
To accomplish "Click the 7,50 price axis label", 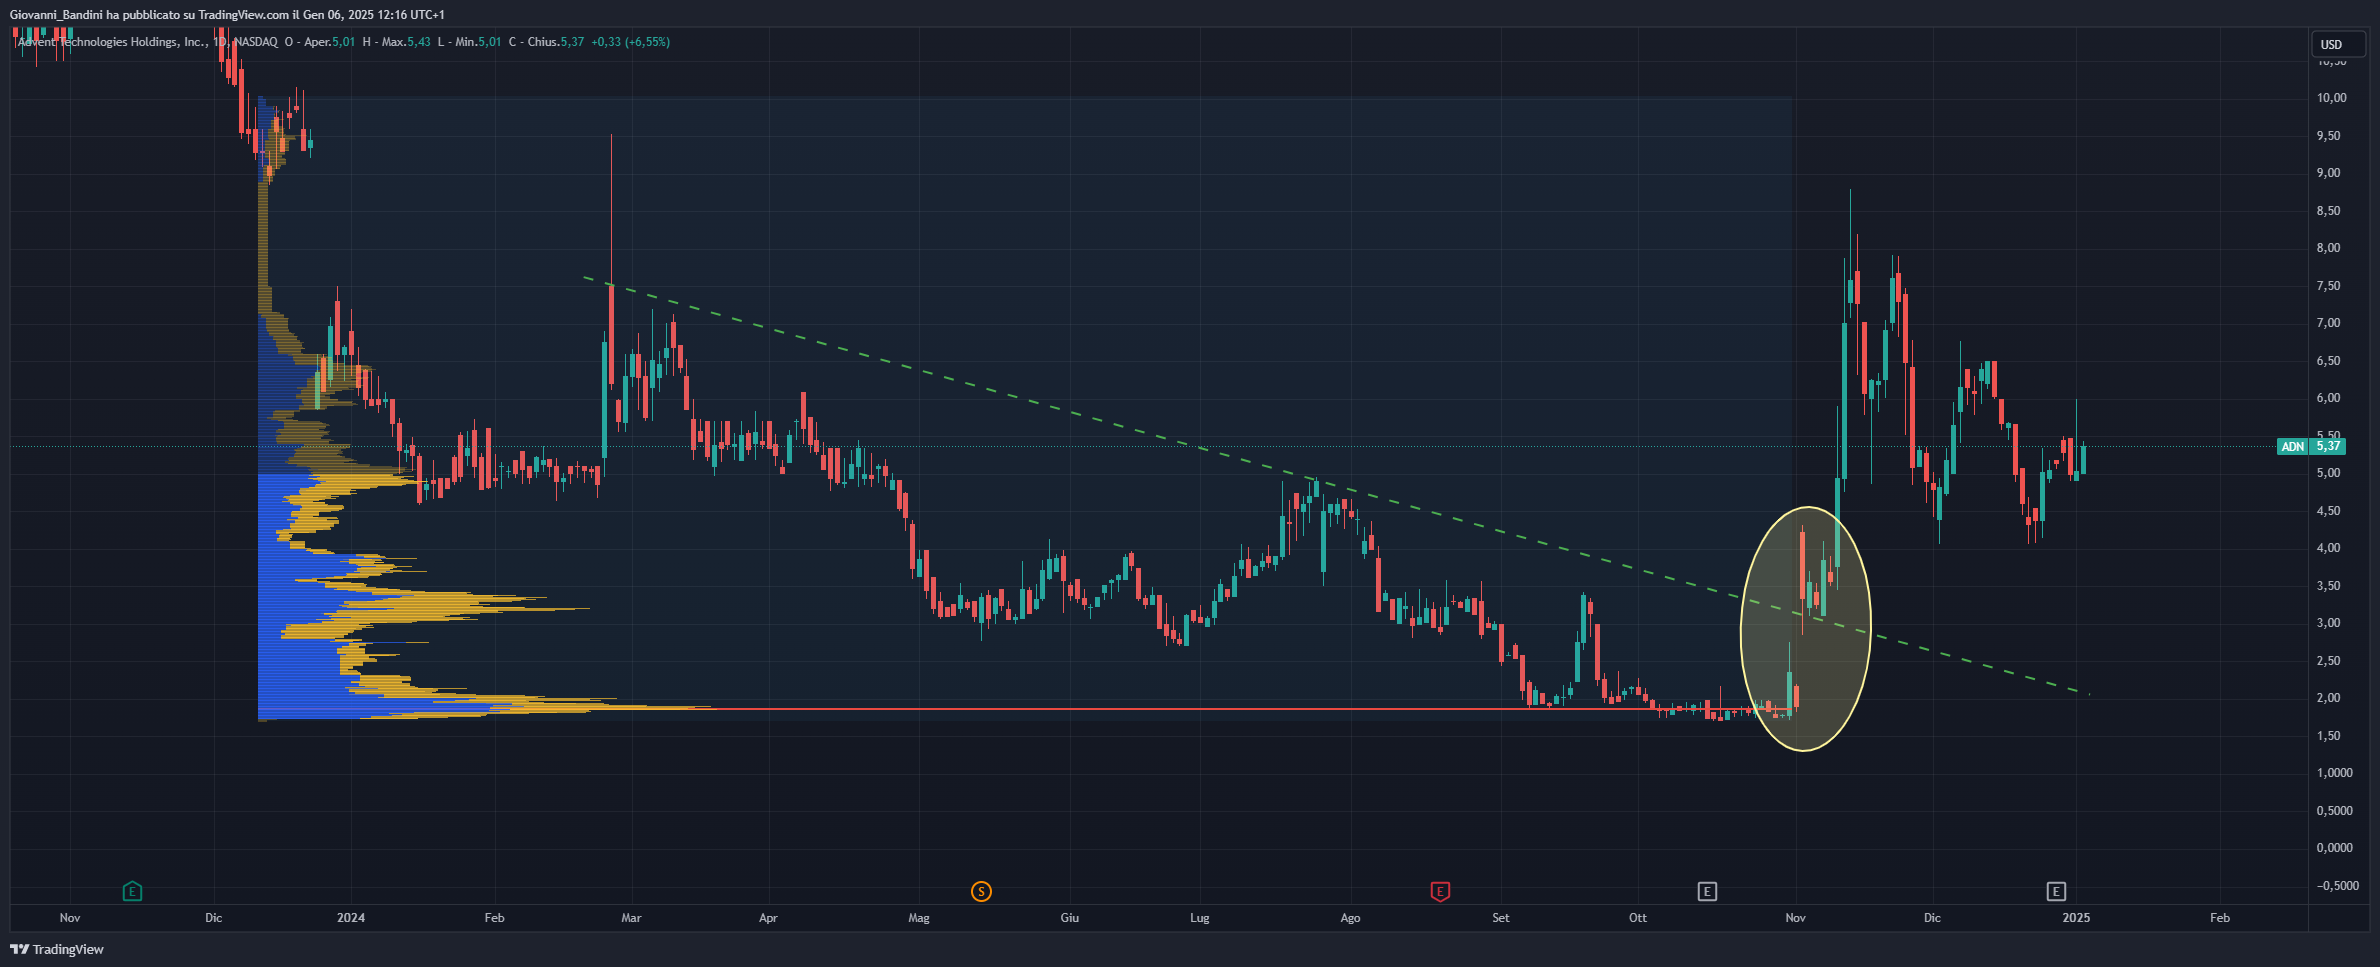I will [x=2329, y=286].
